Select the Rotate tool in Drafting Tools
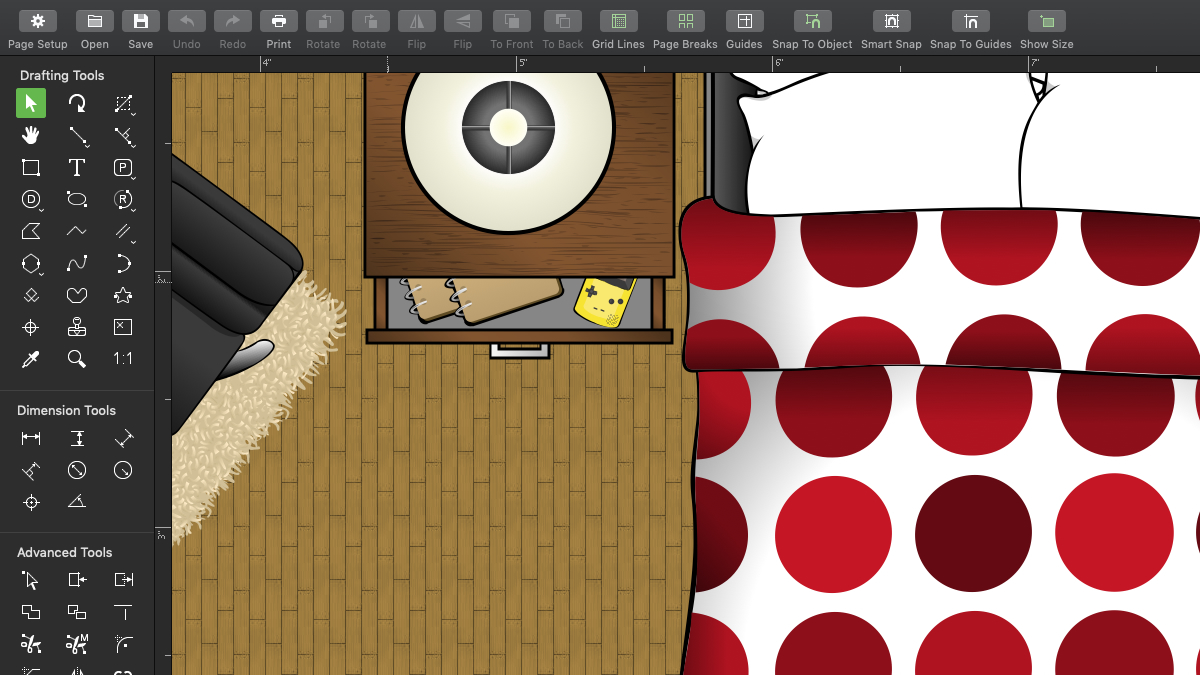Image resolution: width=1200 pixels, height=675 pixels. point(77,103)
